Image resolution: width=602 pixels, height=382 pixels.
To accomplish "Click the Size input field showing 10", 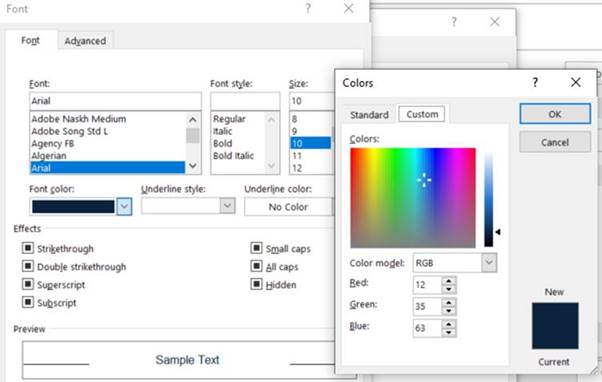I will tap(312, 101).
